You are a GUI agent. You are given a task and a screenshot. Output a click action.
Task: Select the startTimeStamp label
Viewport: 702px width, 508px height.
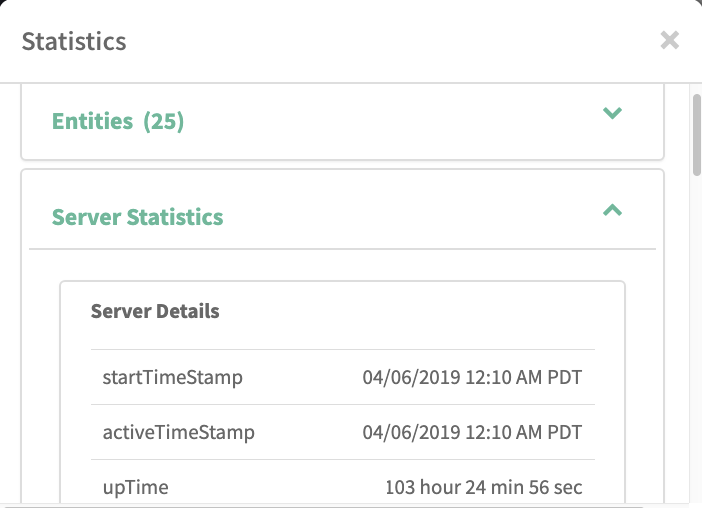[173, 377]
